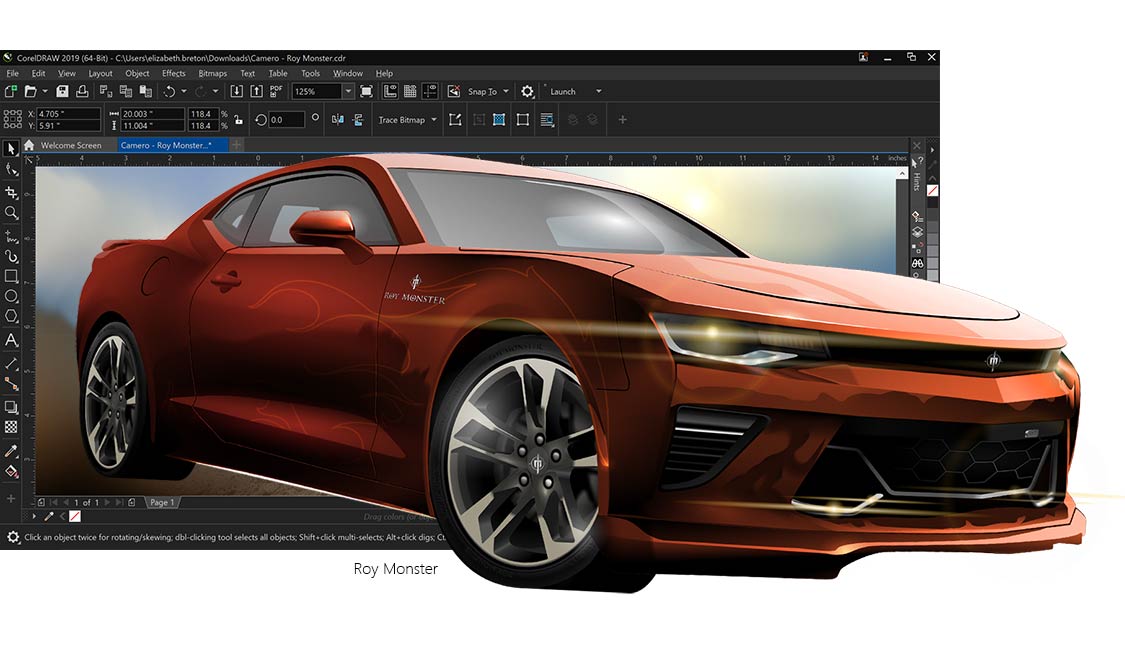Select the Shape edit tool
This screenshot has width=1125, height=650.
[11, 170]
